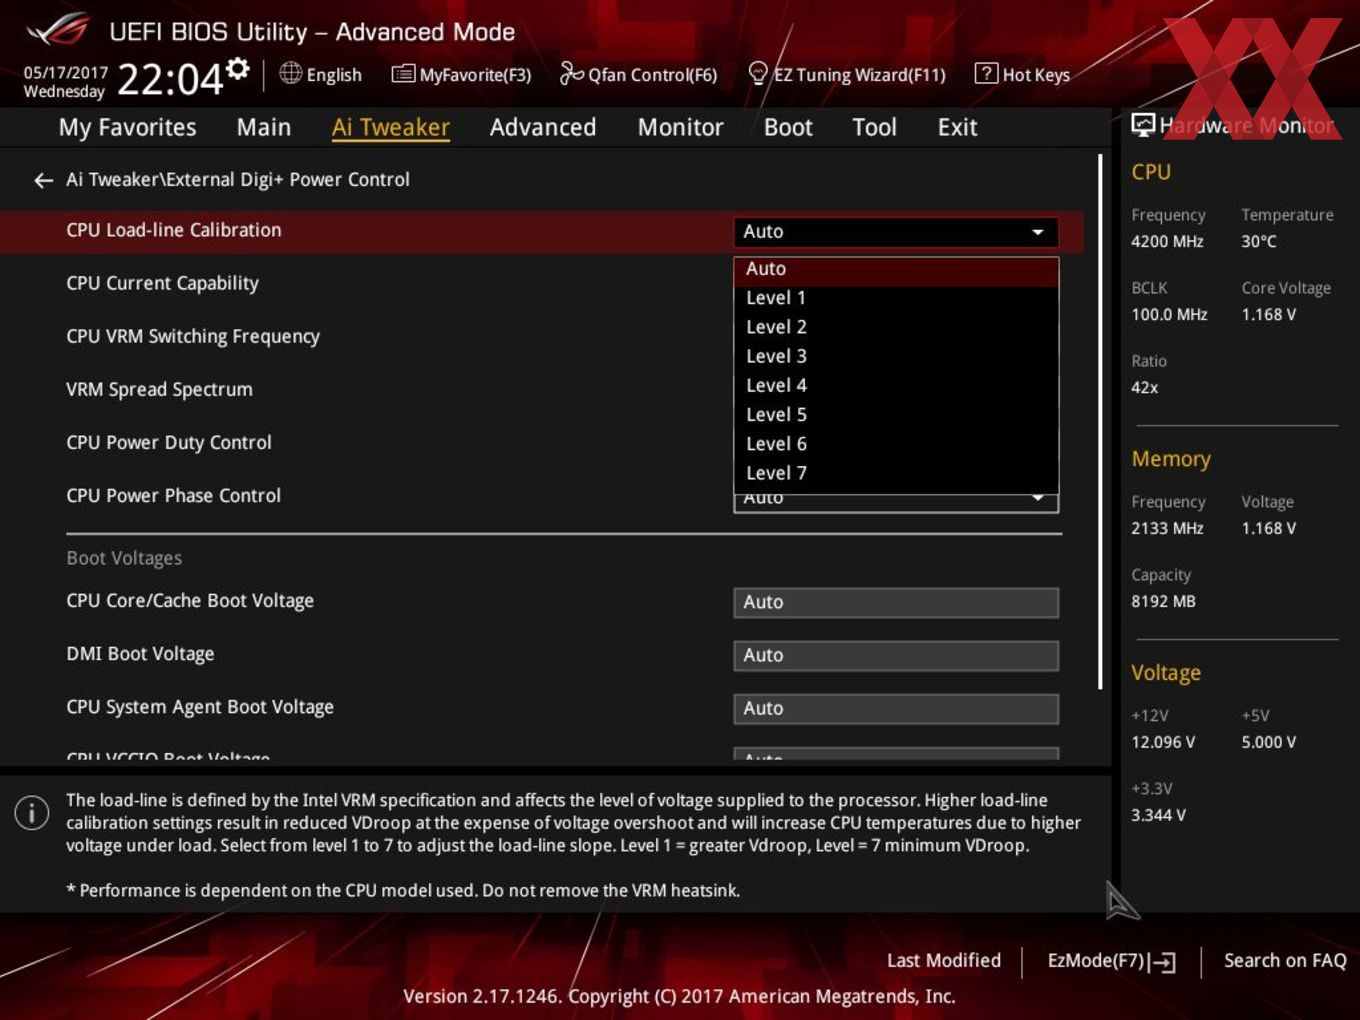This screenshot has height=1020, width=1360.
Task: Open Search on FAQ link
Action: point(1285,961)
